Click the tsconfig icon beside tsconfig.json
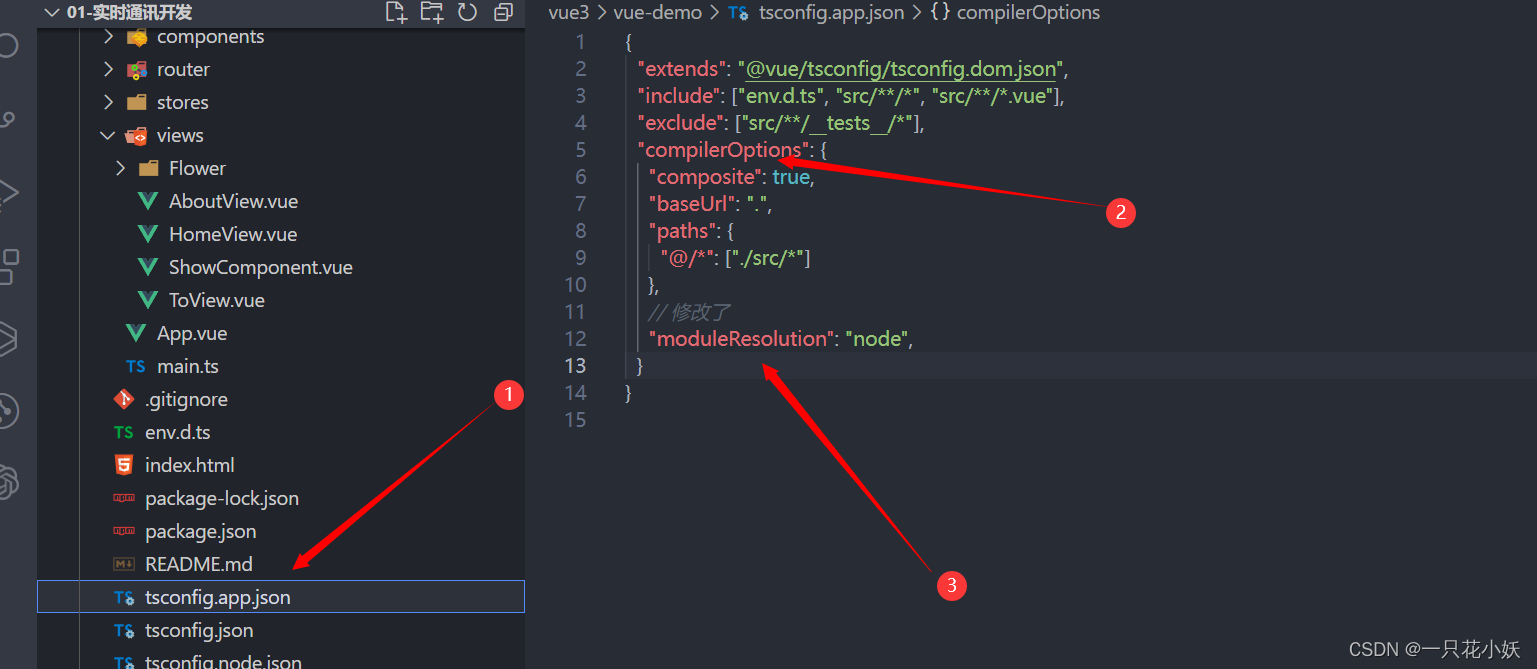Screen dimensions: 1537x669 pyautogui.click(x=124, y=631)
